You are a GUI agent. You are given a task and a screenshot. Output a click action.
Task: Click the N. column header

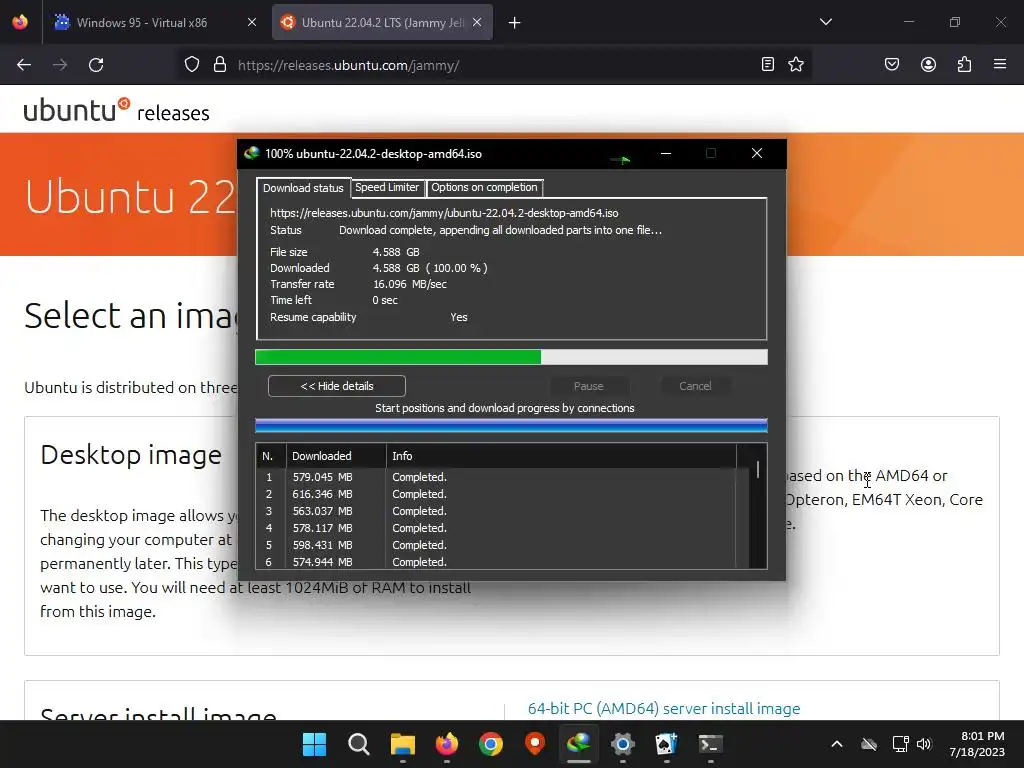pyautogui.click(x=271, y=456)
